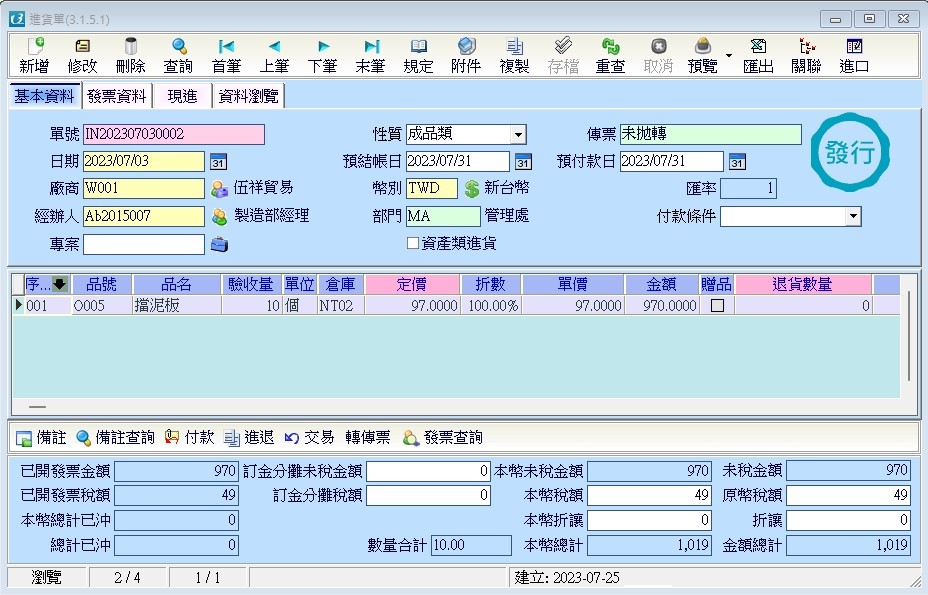Click the 刪除 (delete) trash icon

tap(130, 56)
